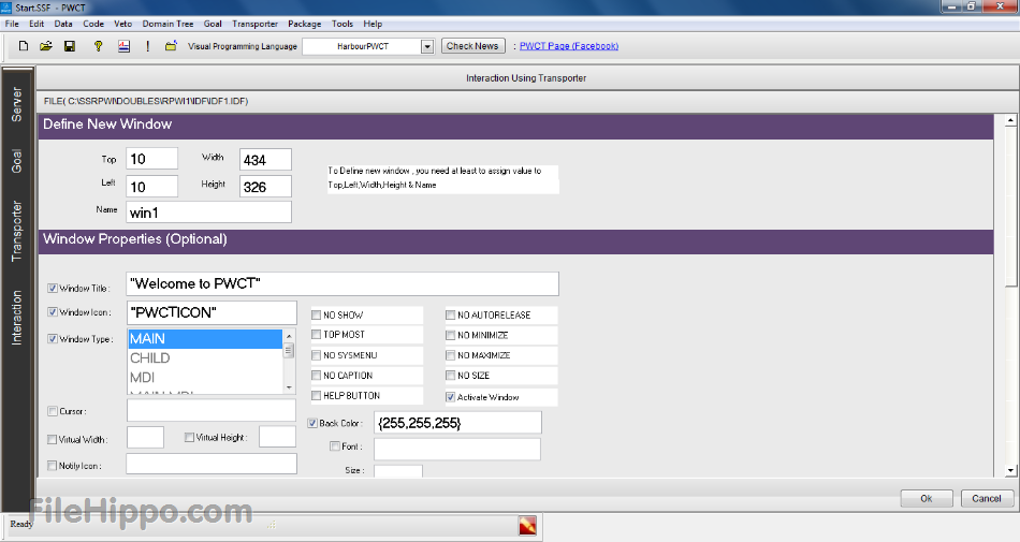The image size is (1020, 542).
Task: Switch to the Goal side tab
Action: (x=17, y=161)
